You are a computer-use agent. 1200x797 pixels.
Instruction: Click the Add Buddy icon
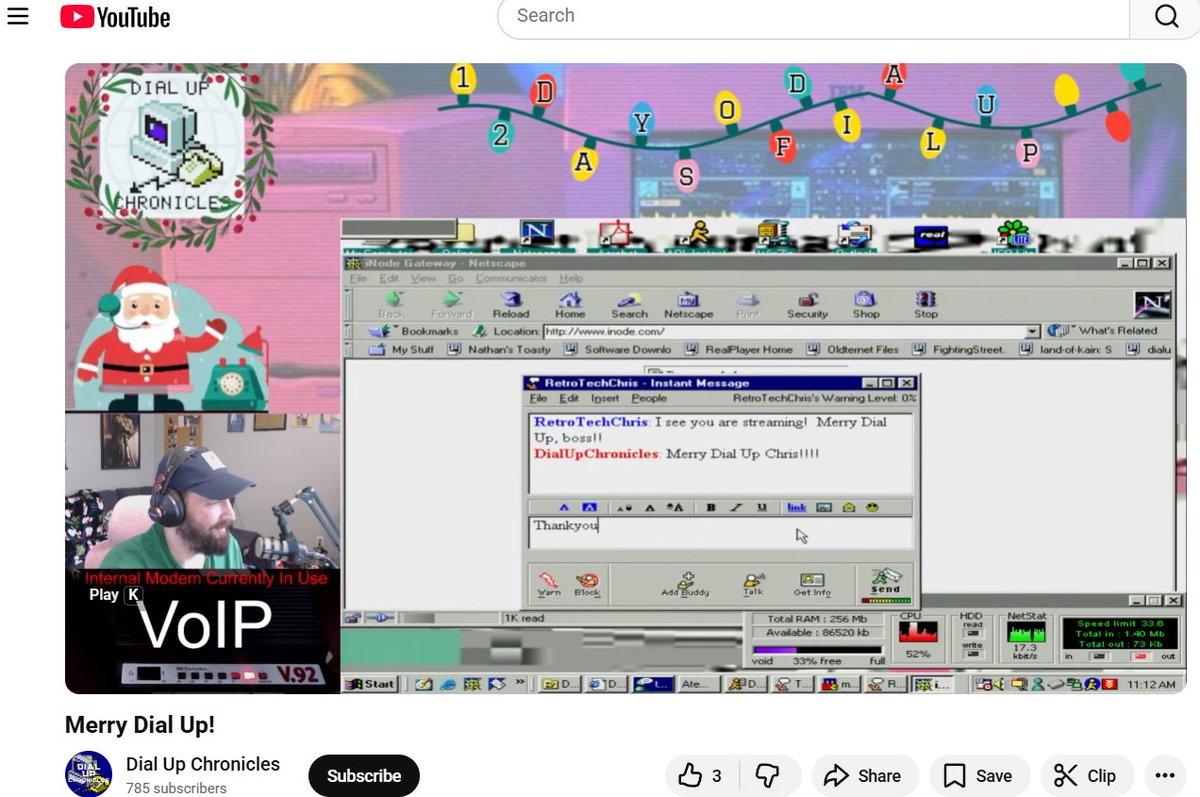[x=685, y=584]
